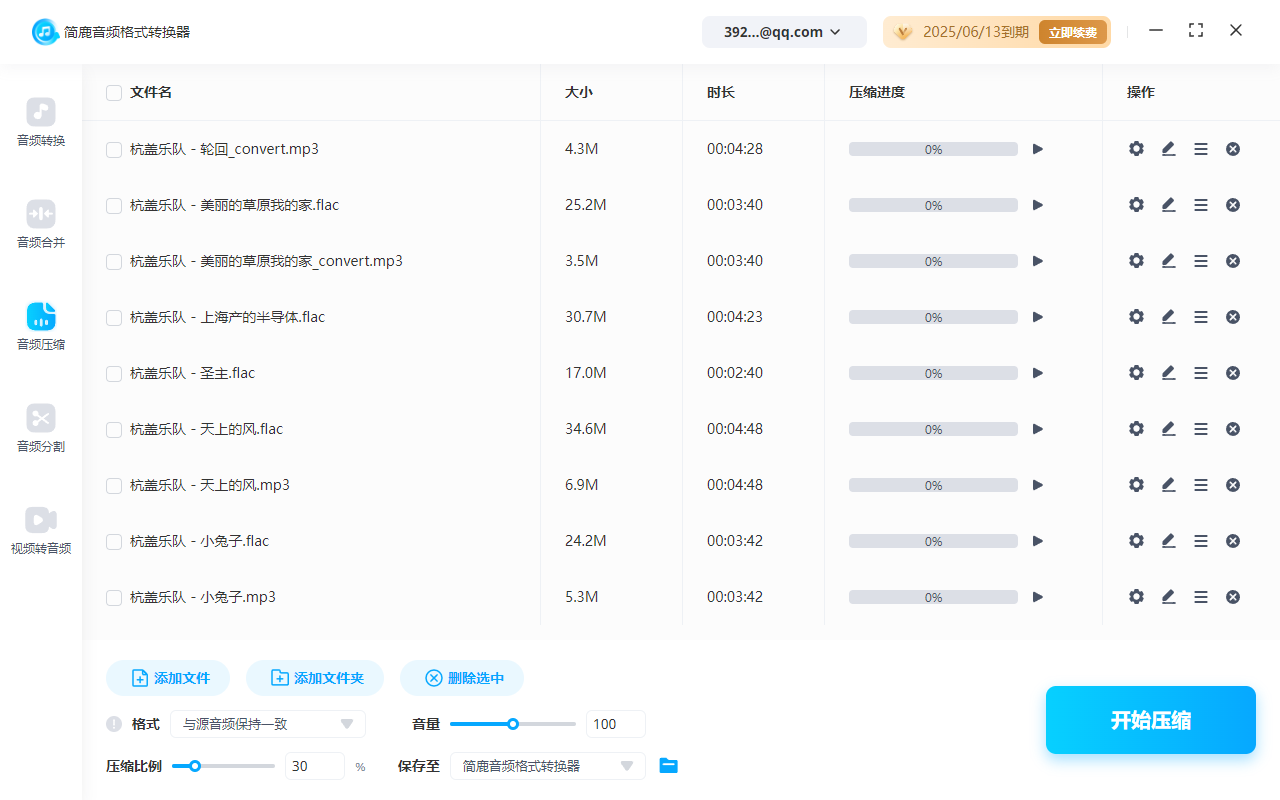Toggle the select-all 文件名 checkbox
The width and height of the screenshot is (1280, 800).
(114, 93)
